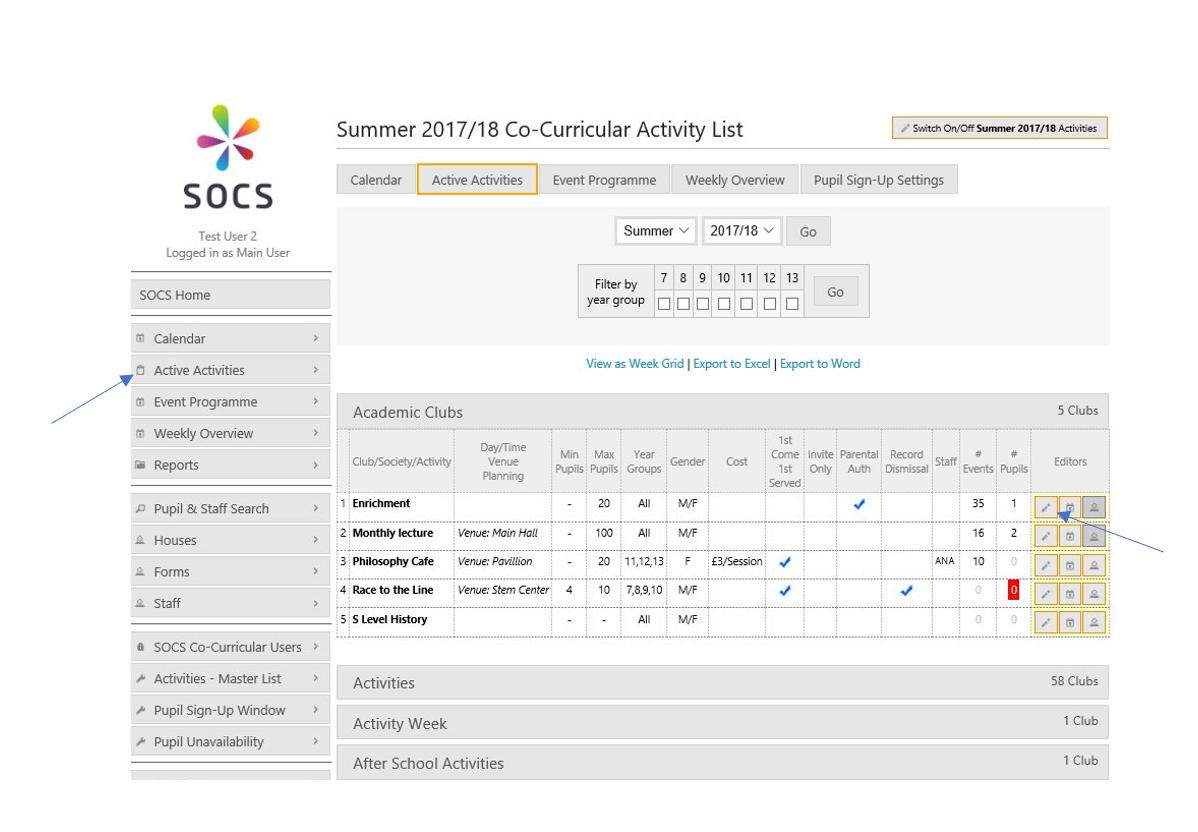Switch to the Calendar tab
This screenshot has width=1198, height=832.
(376, 180)
